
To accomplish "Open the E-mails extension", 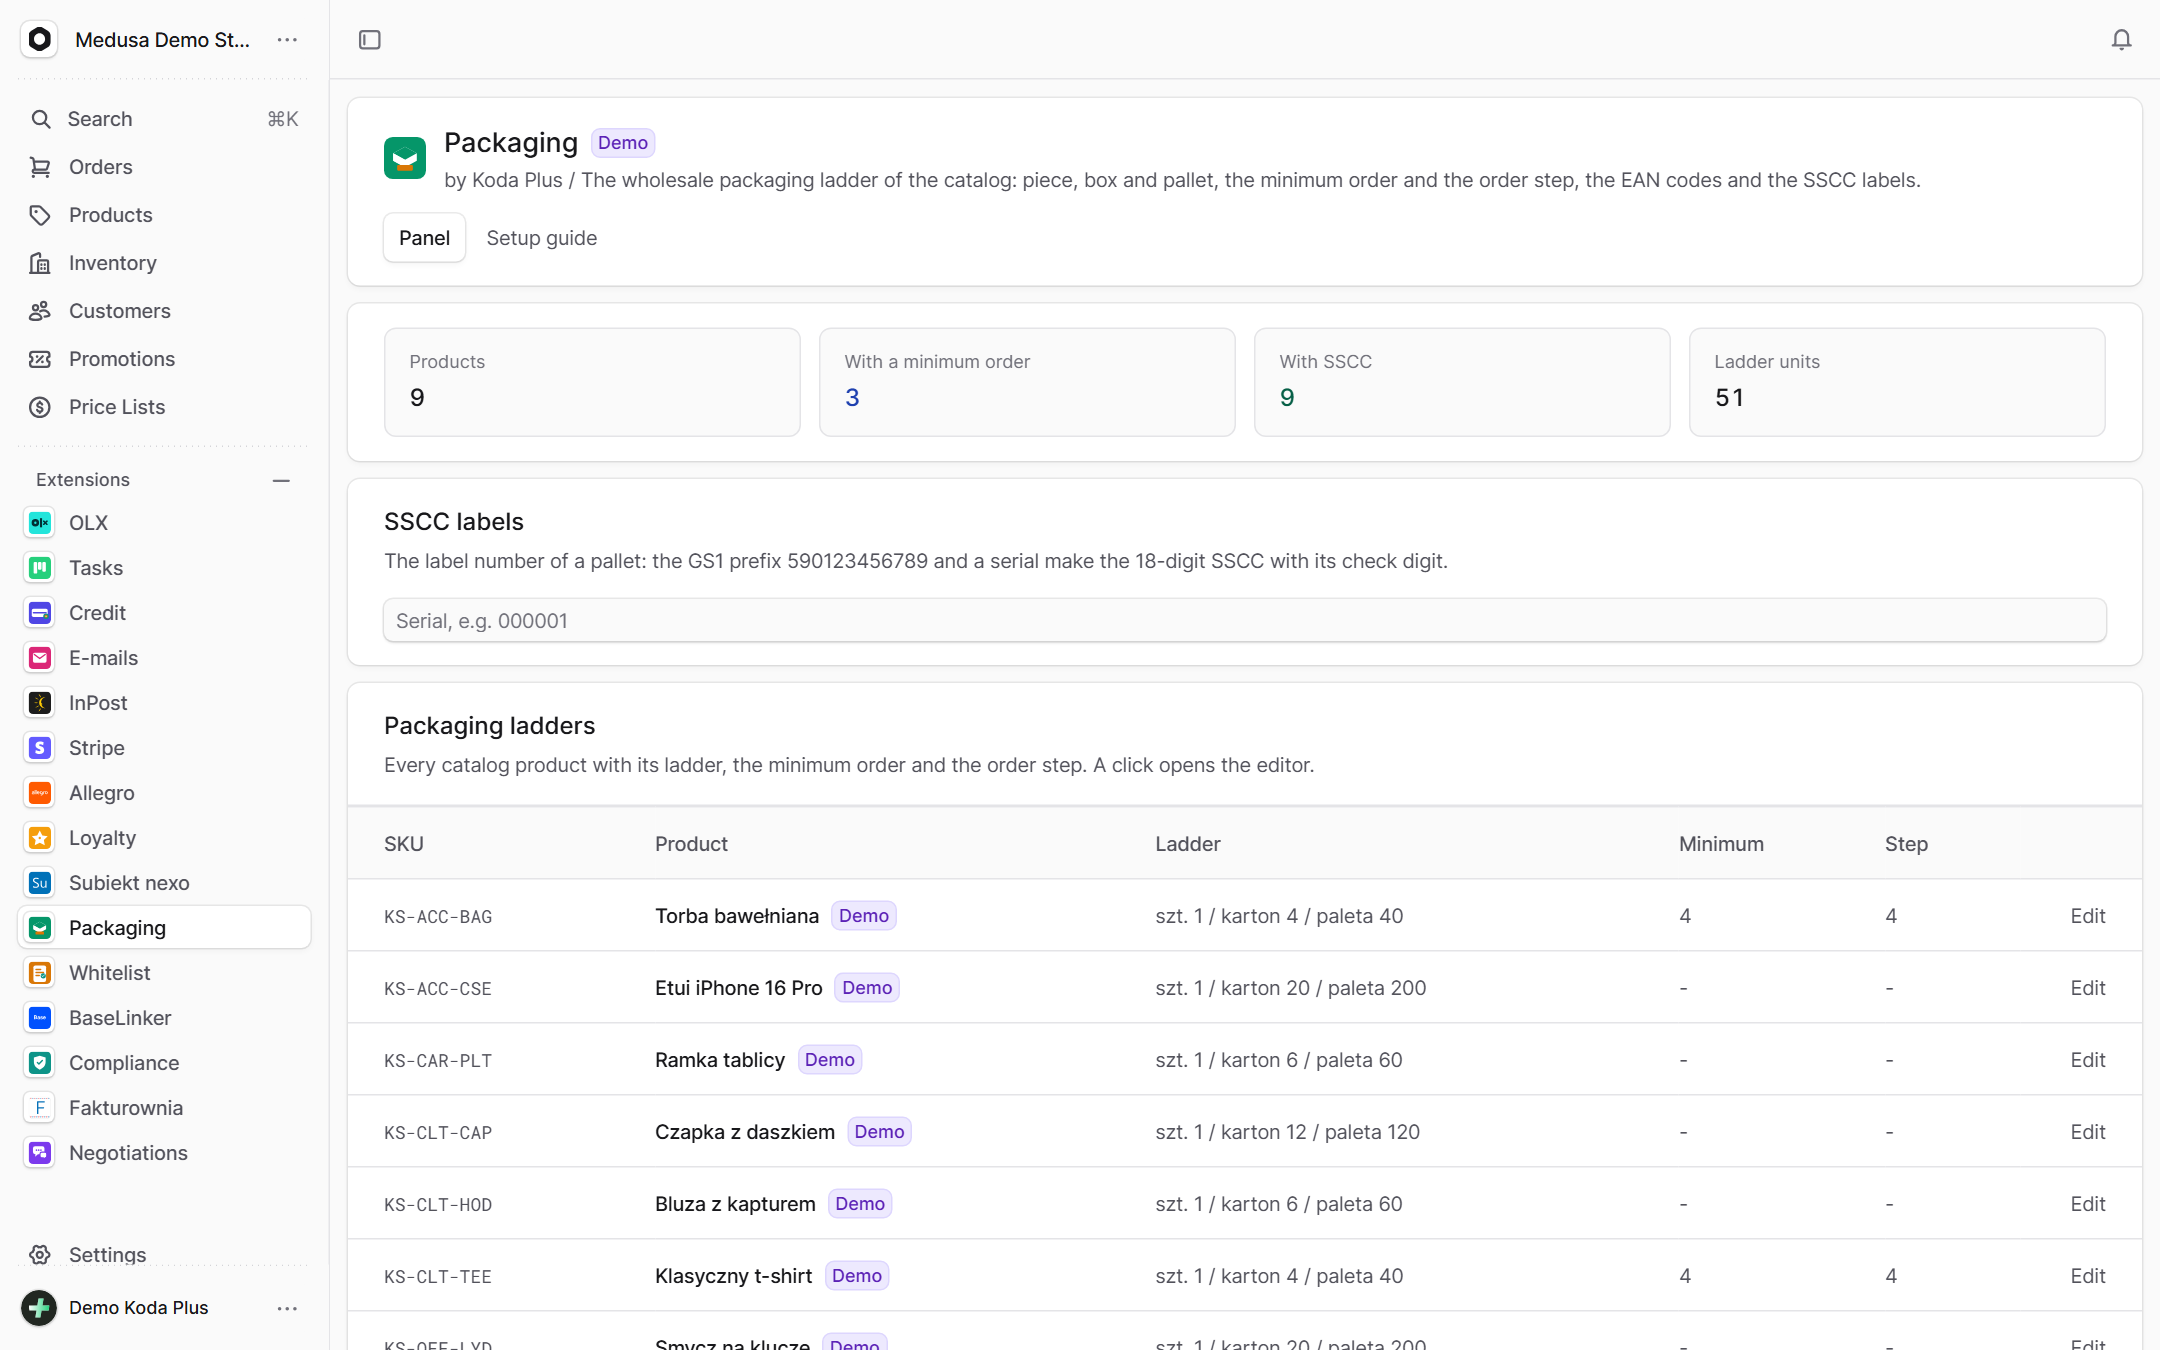I will (164, 658).
